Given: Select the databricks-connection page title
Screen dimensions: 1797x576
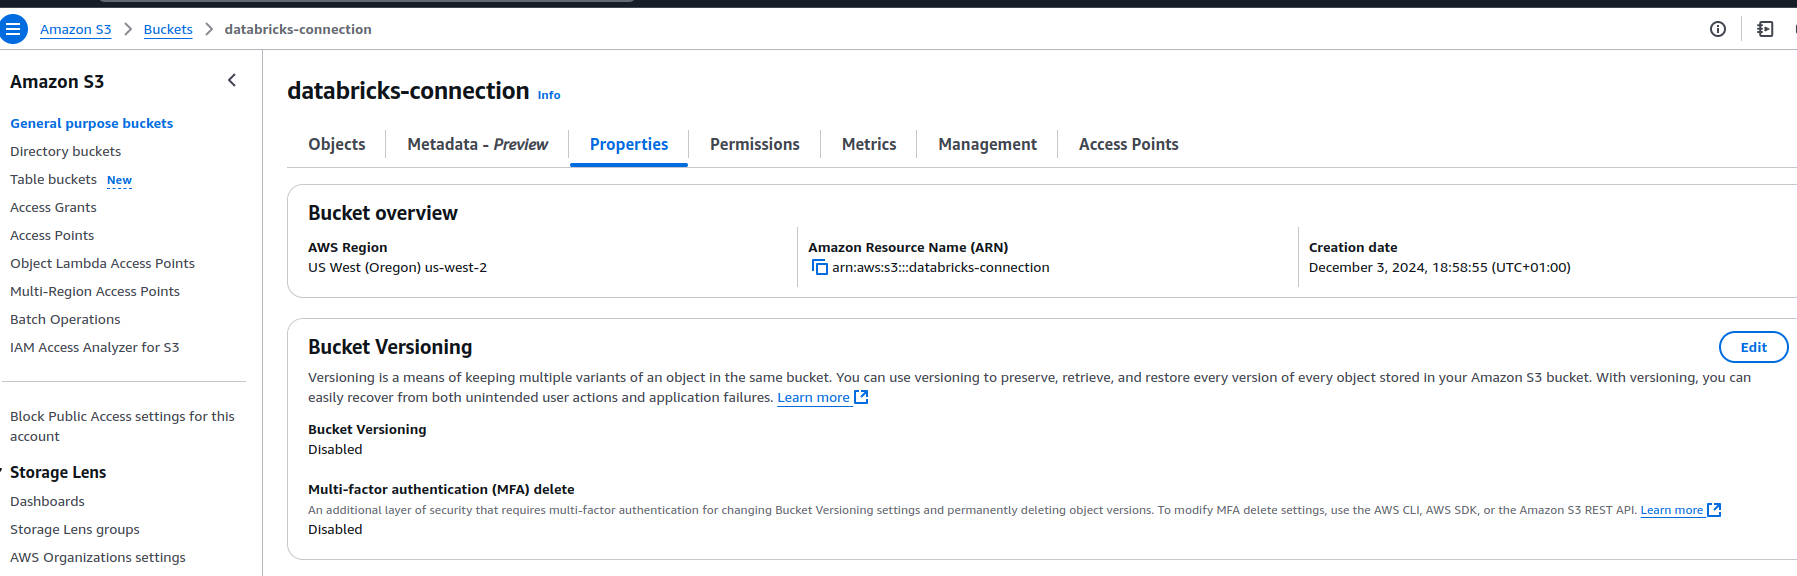Looking at the screenshot, I should pos(408,91).
